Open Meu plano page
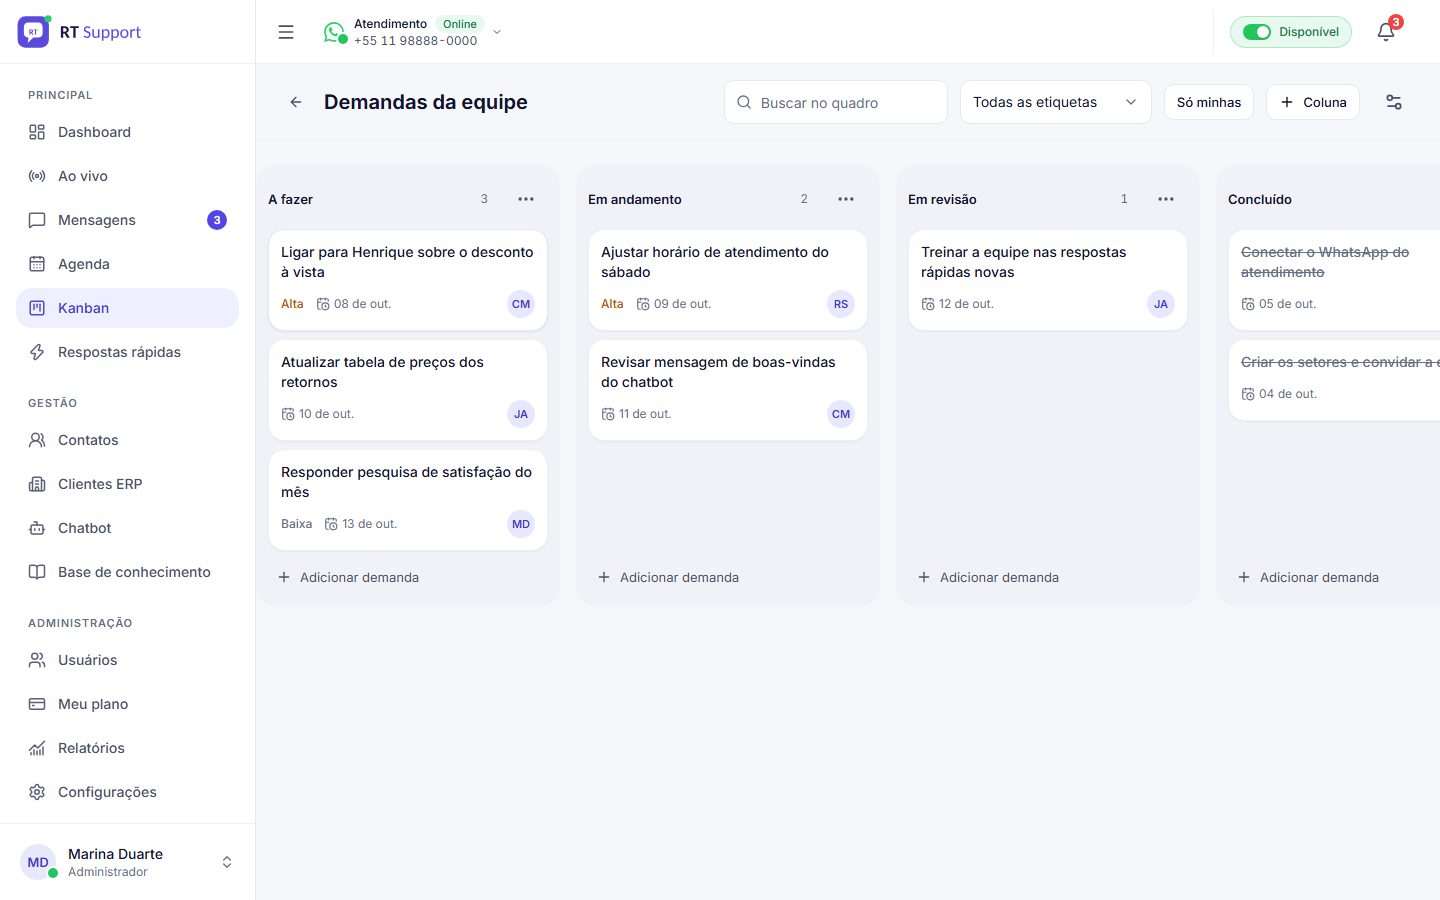Screen dimensions: 1440x900 [128, 704]
